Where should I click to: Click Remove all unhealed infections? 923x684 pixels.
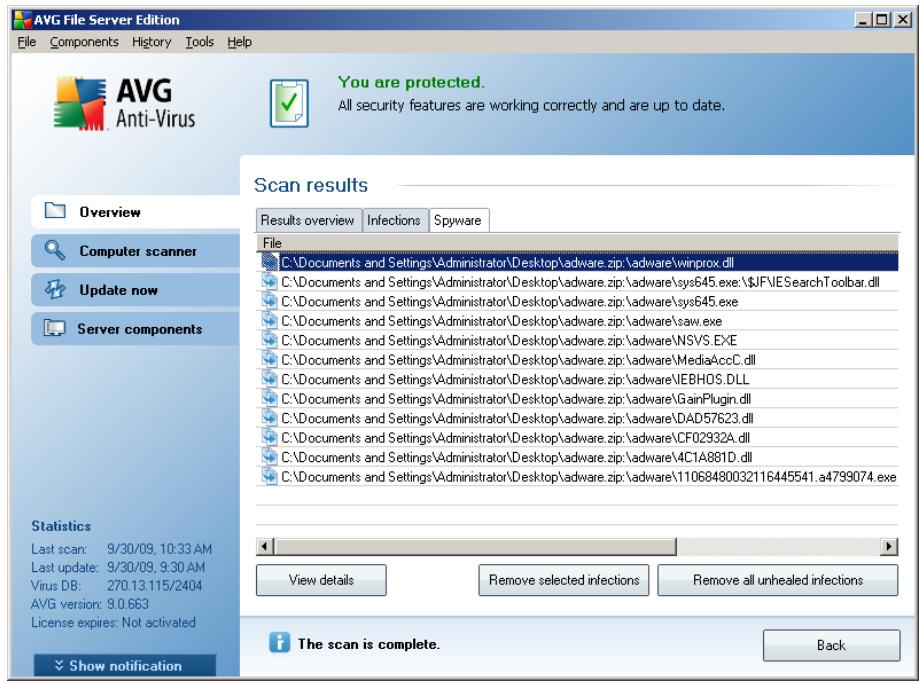(x=778, y=580)
